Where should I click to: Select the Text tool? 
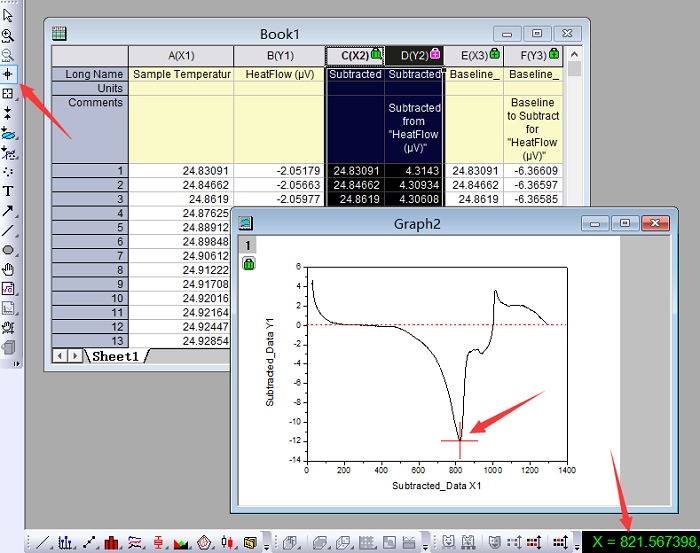click(x=8, y=191)
